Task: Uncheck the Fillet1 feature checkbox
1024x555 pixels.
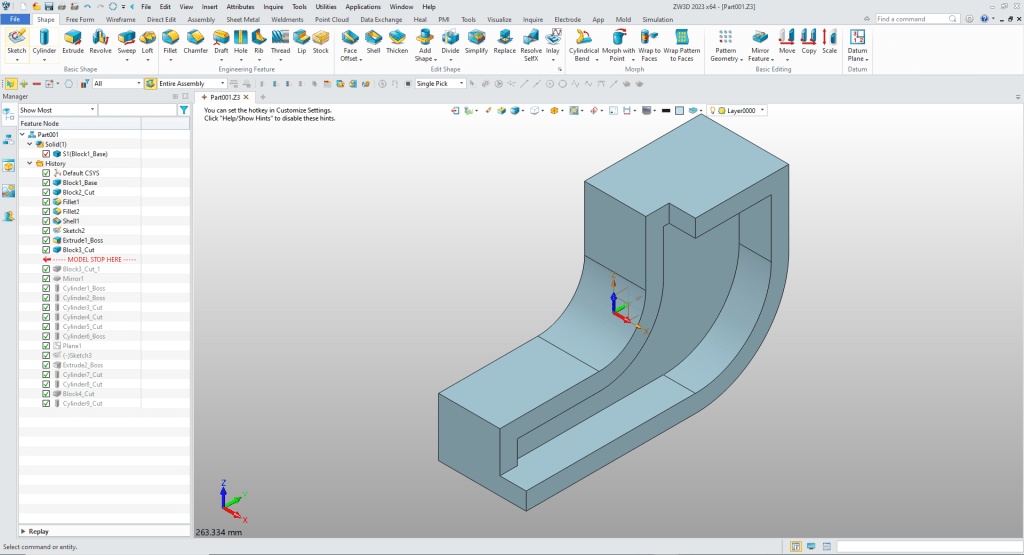Action: pyautogui.click(x=46, y=202)
